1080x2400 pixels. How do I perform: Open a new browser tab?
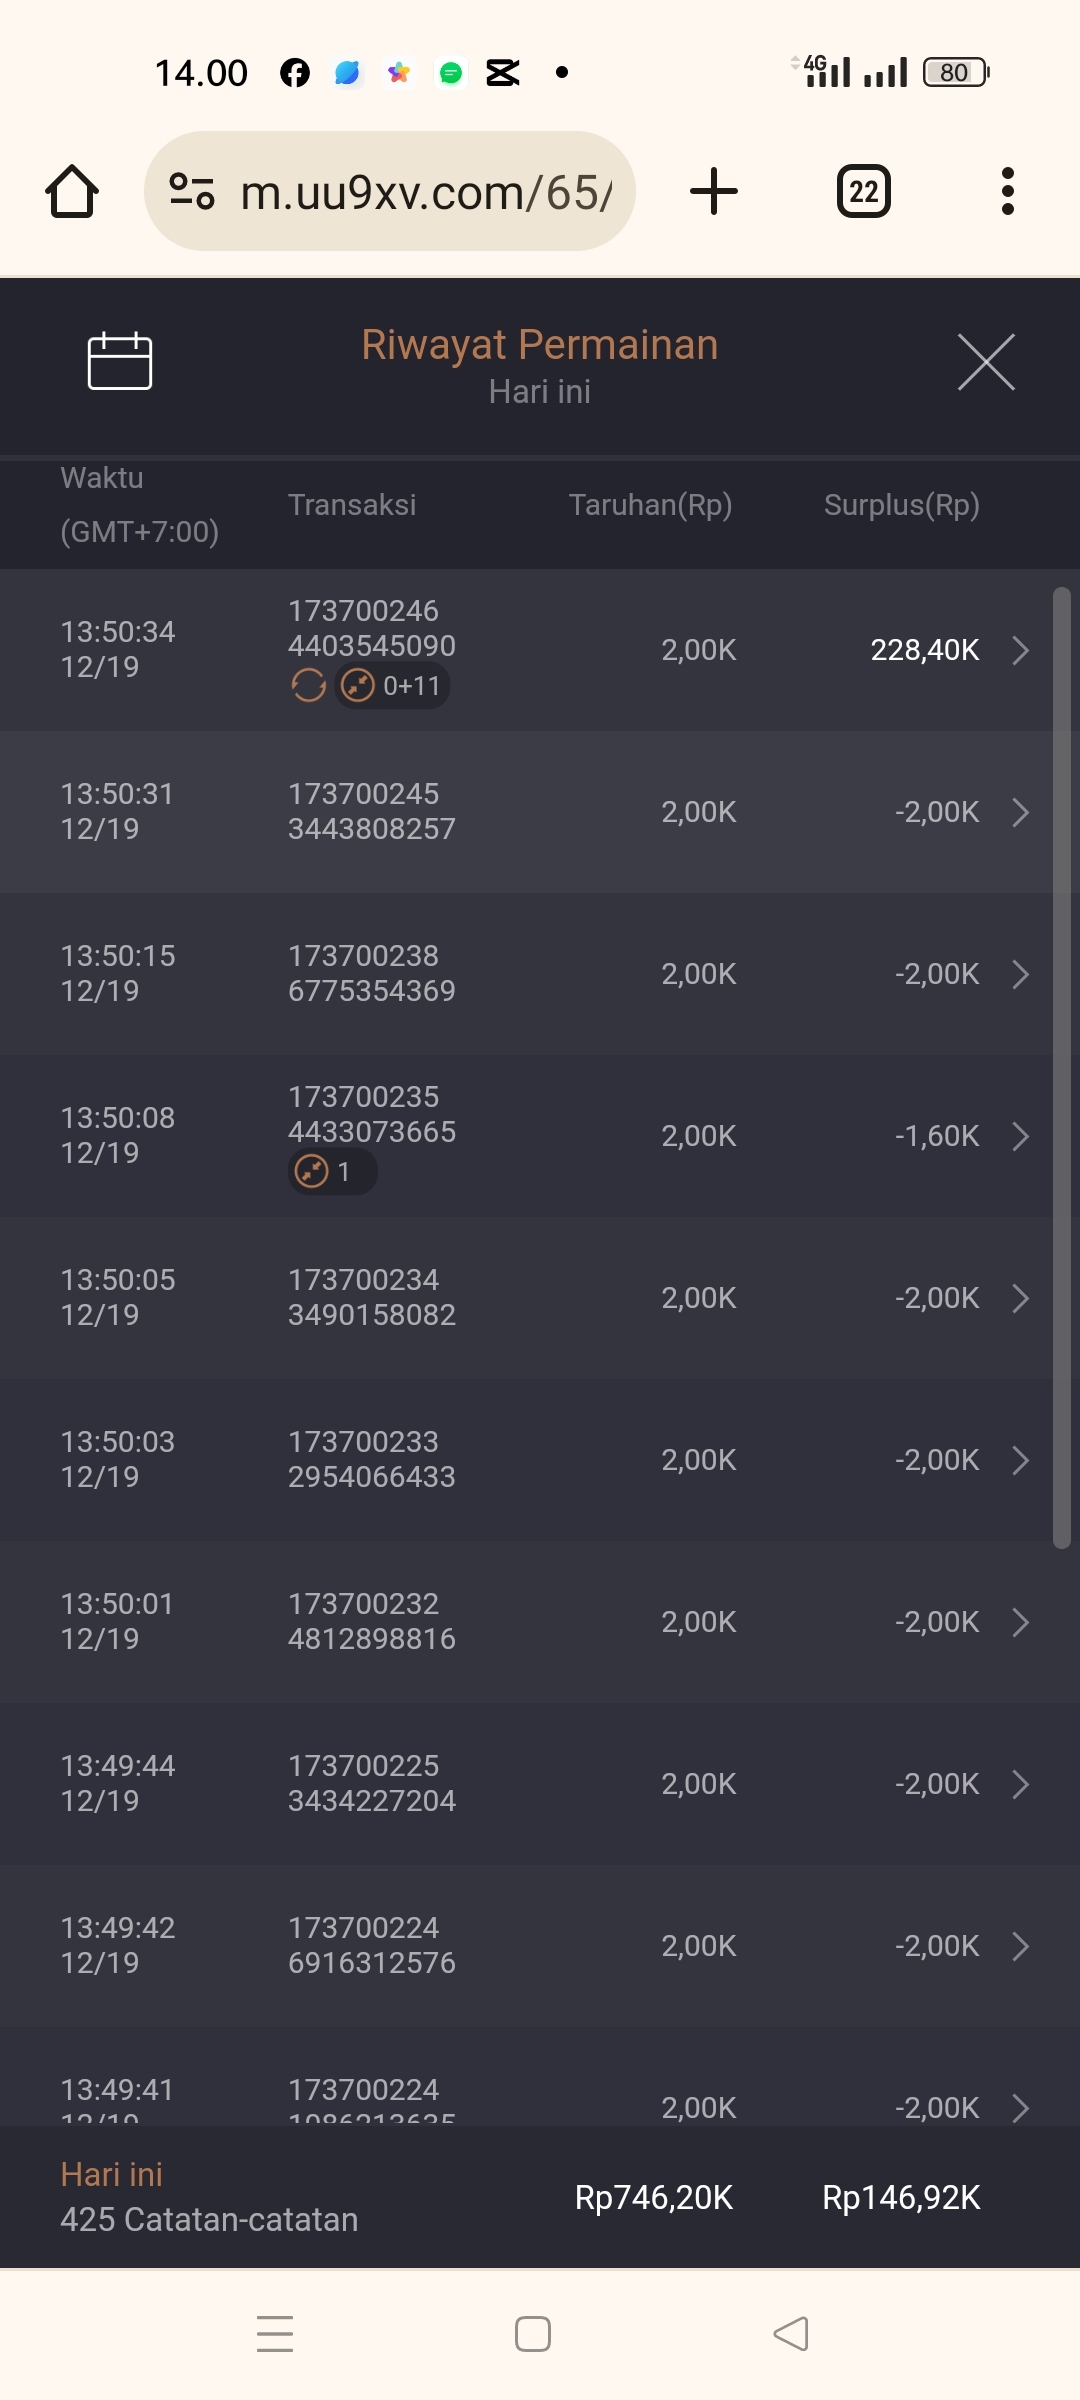(714, 191)
